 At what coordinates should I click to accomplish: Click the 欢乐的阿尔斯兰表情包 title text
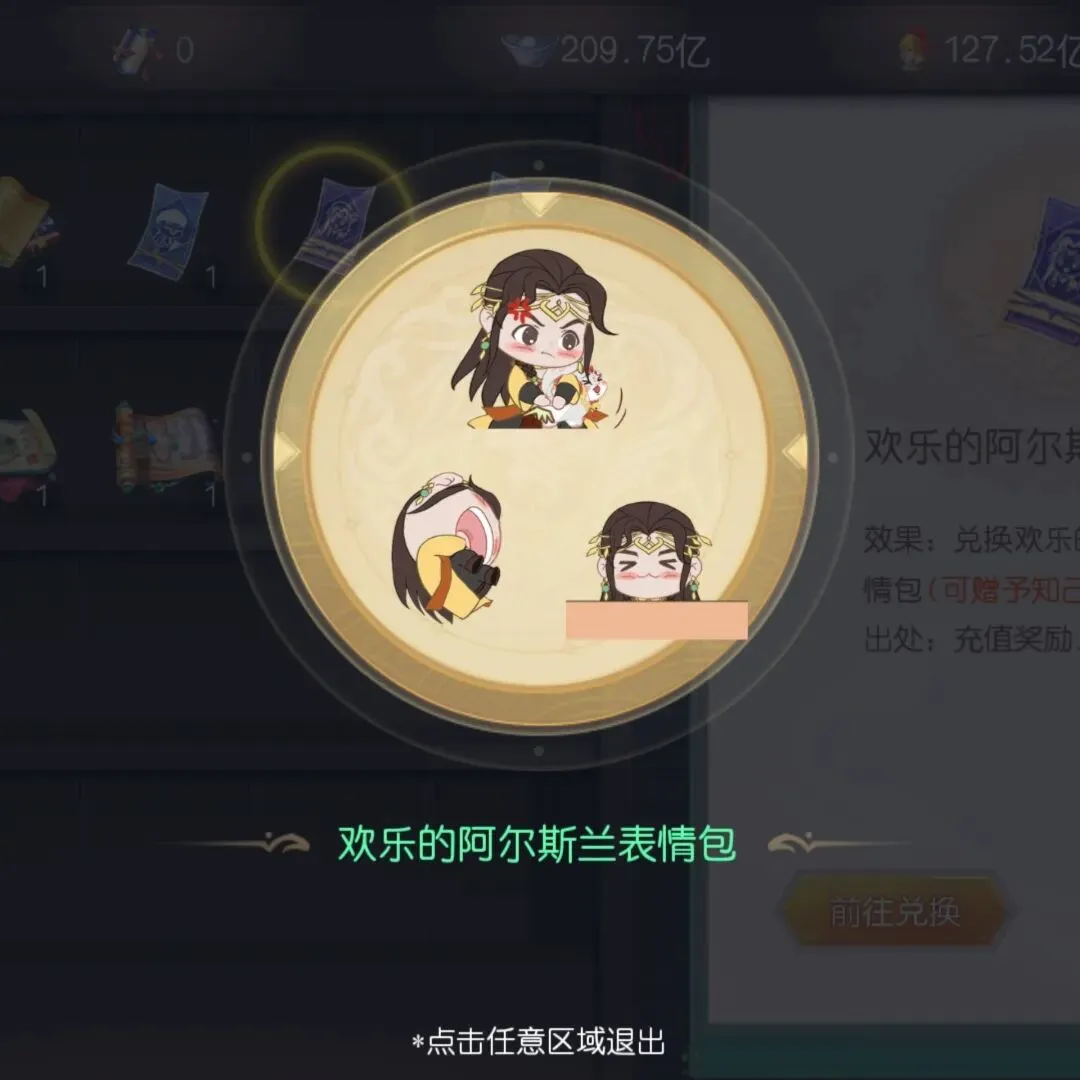click(537, 842)
